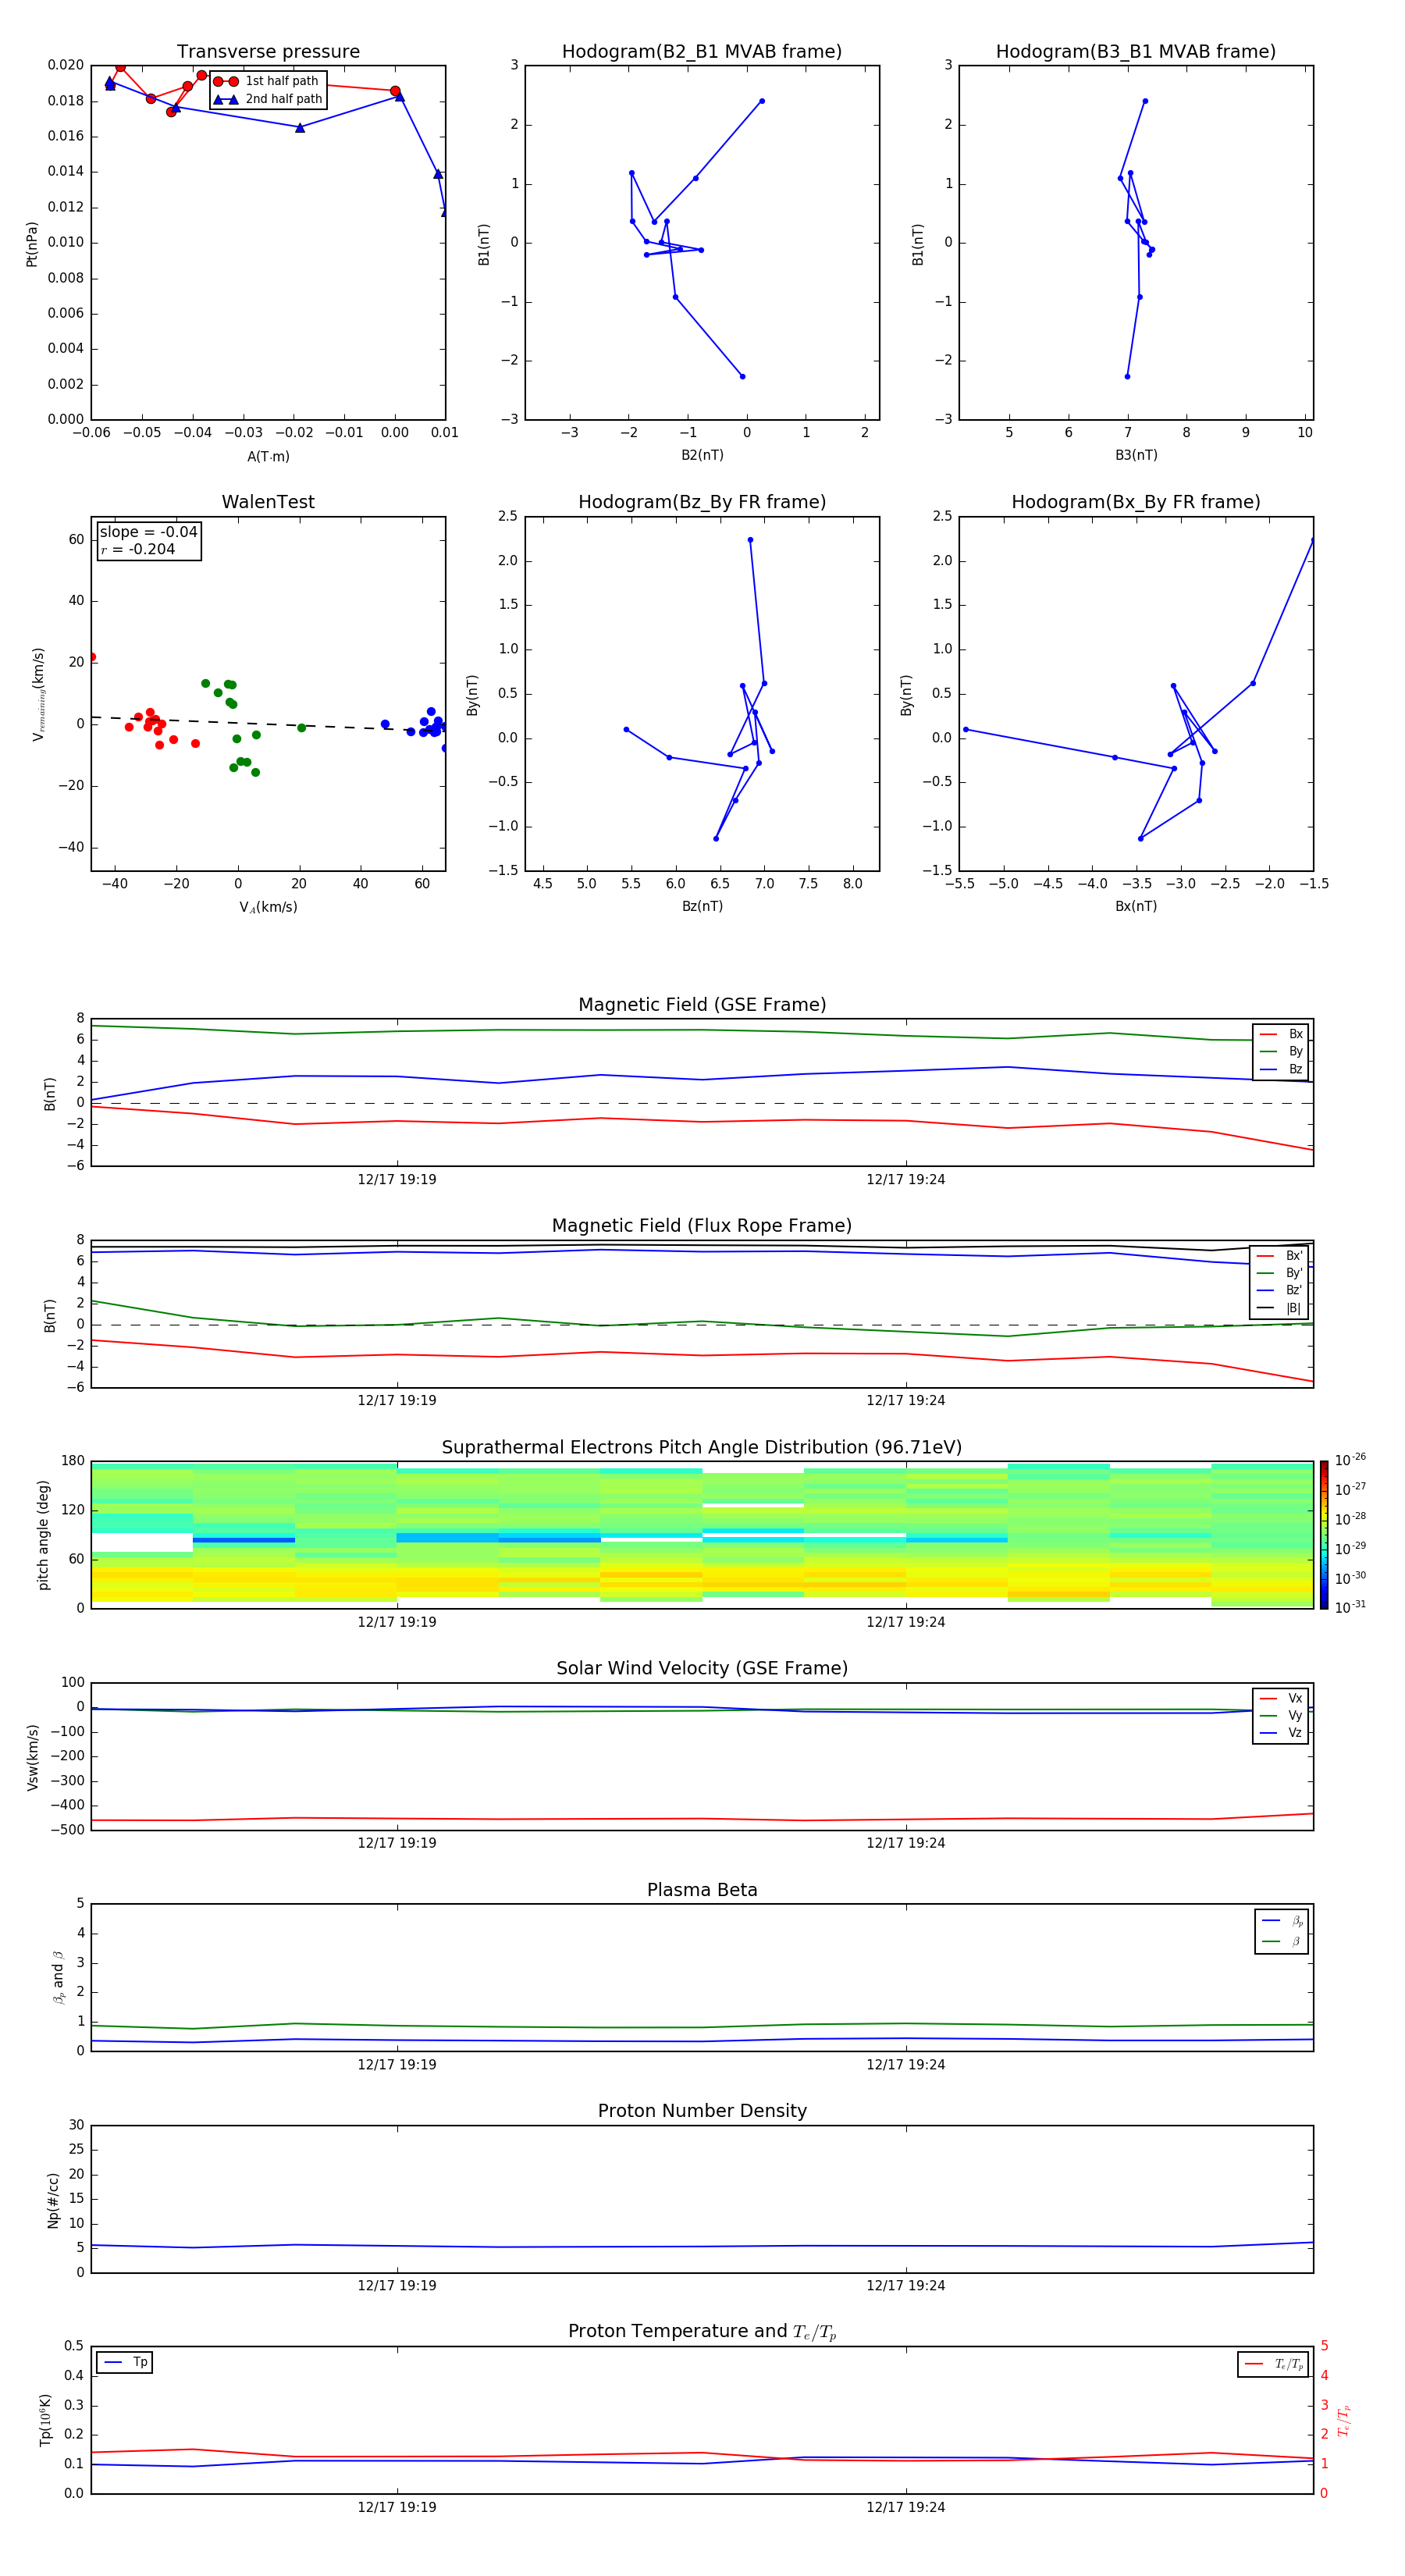Click the 10^-31 colorbar label
This screenshot has height=2576, width=1405.
(x=1350, y=1607)
